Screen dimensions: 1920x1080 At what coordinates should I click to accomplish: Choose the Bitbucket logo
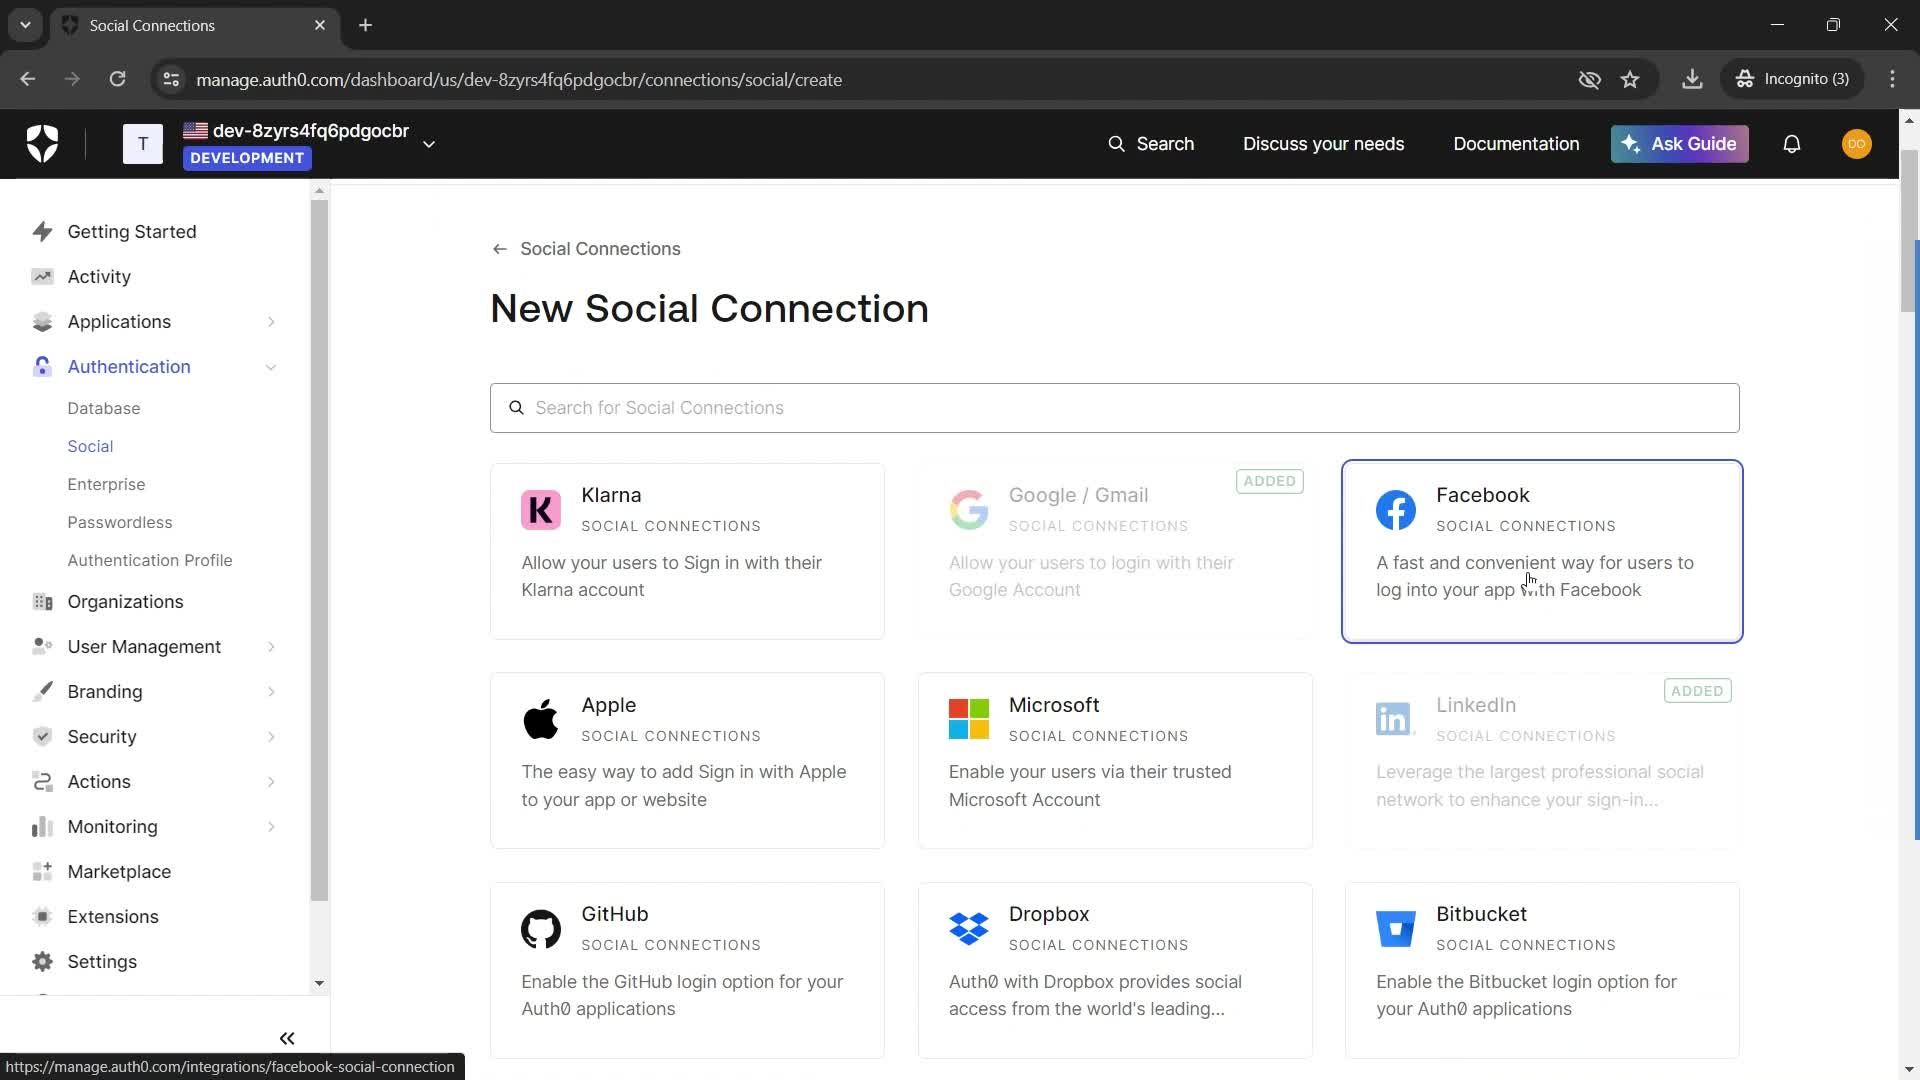[1396, 929]
